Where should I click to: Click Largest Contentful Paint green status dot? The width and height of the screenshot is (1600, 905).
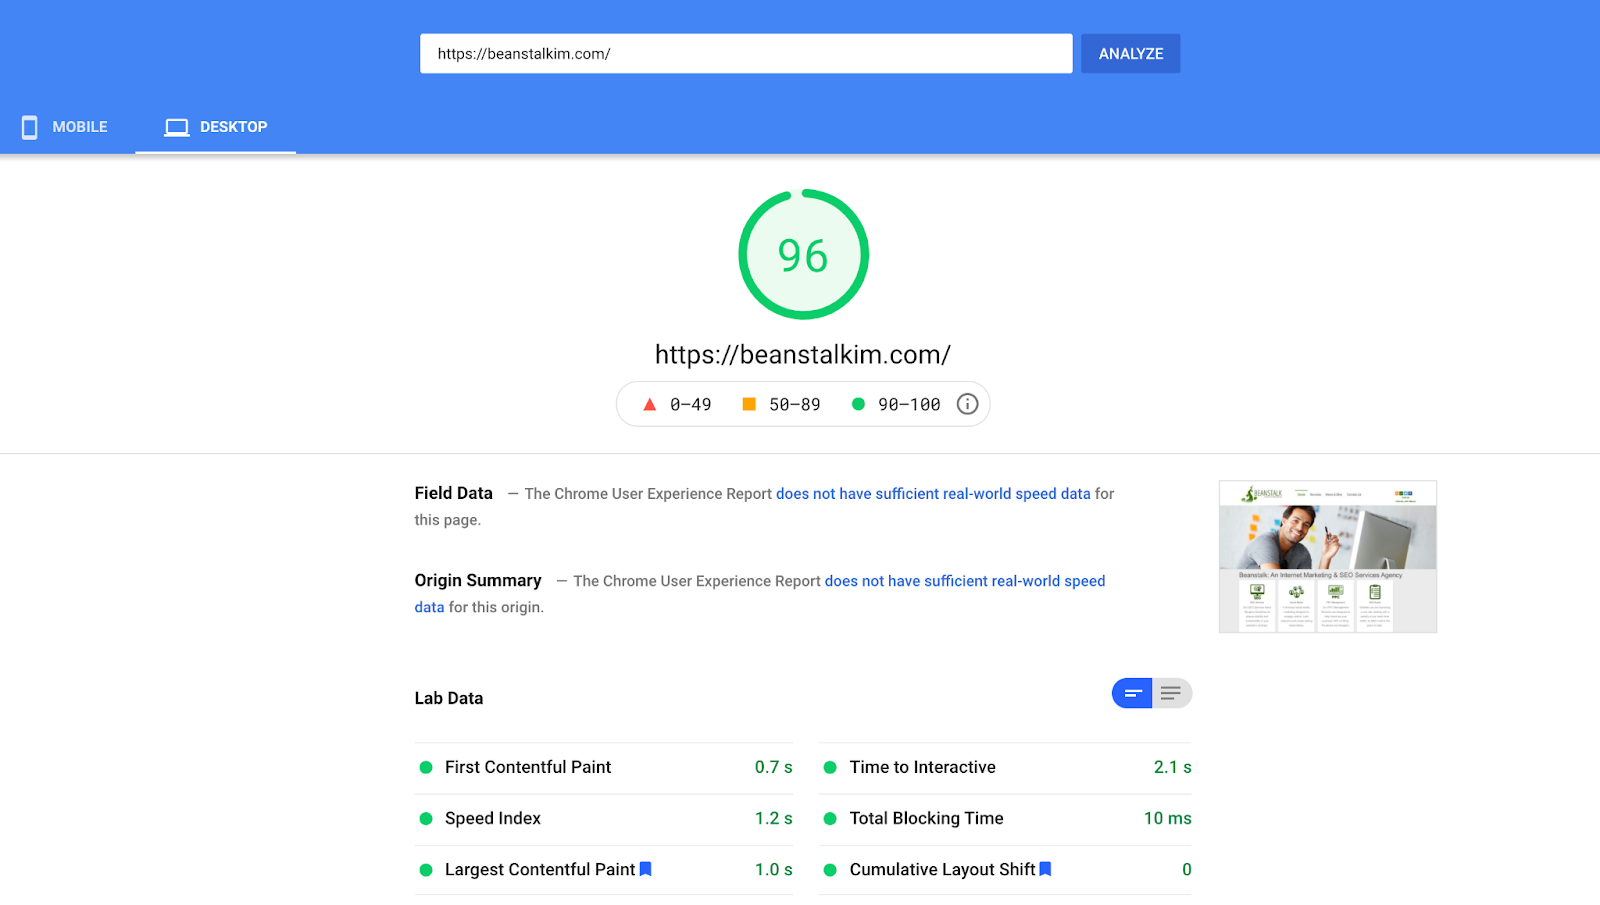[426, 870]
